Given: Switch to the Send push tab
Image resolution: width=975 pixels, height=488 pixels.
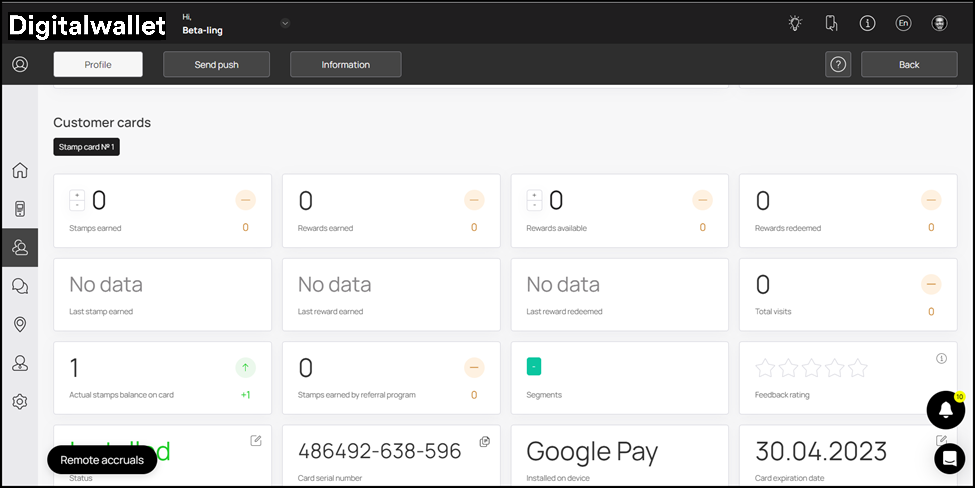Looking at the screenshot, I should coord(216,64).
